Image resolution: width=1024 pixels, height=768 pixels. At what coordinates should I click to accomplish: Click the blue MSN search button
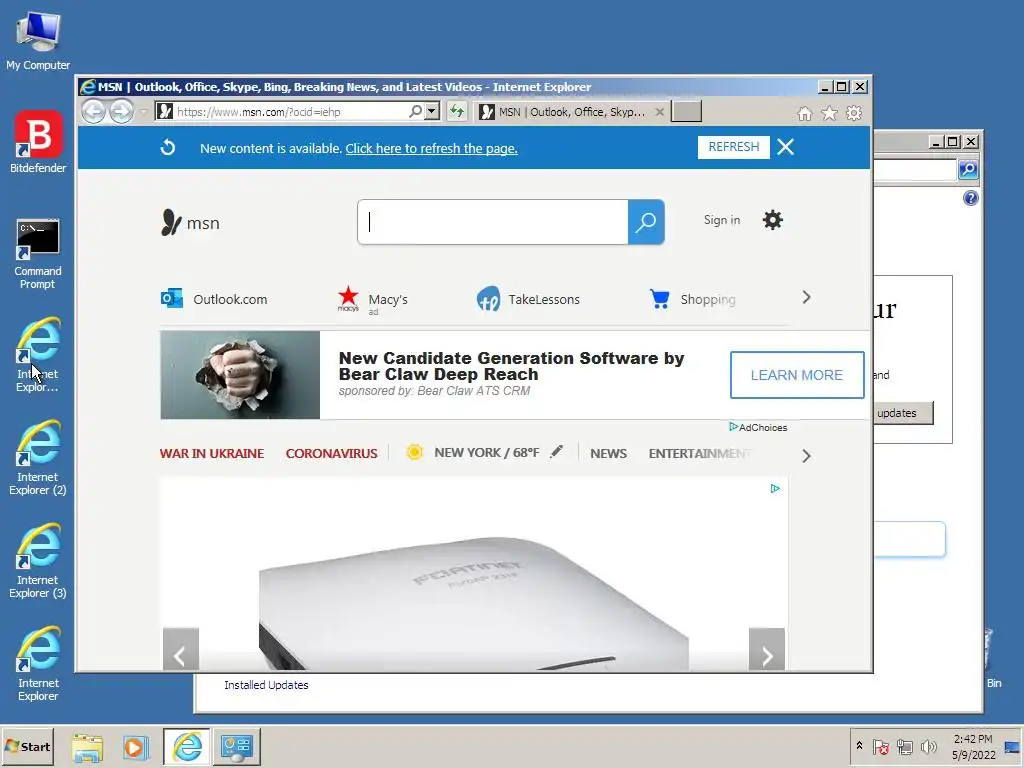(646, 222)
